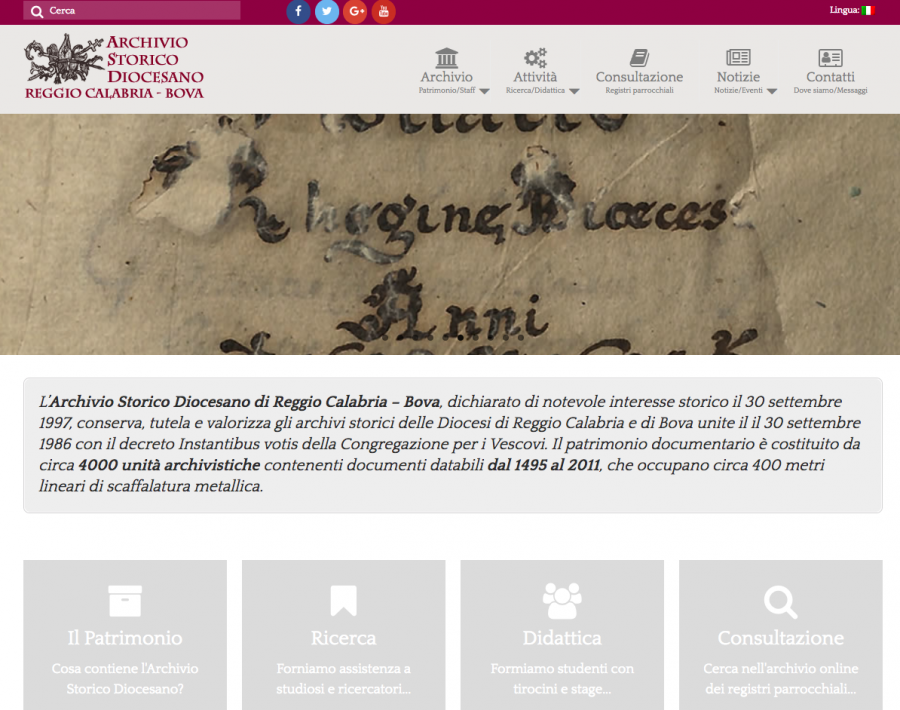Open the Facebook social link
The width and height of the screenshot is (900, 710).
point(298,11)
